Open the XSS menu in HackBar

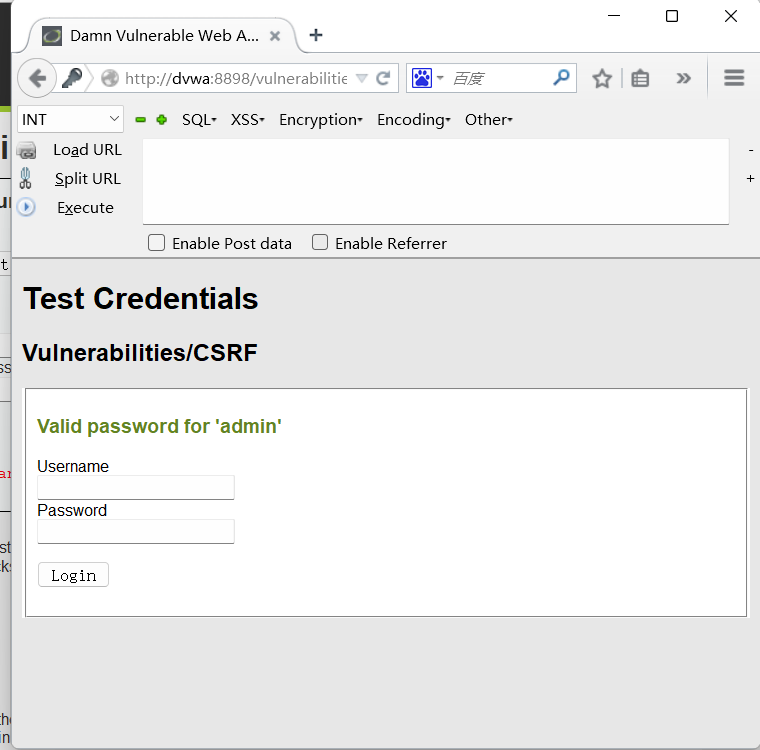click(248, 120)
